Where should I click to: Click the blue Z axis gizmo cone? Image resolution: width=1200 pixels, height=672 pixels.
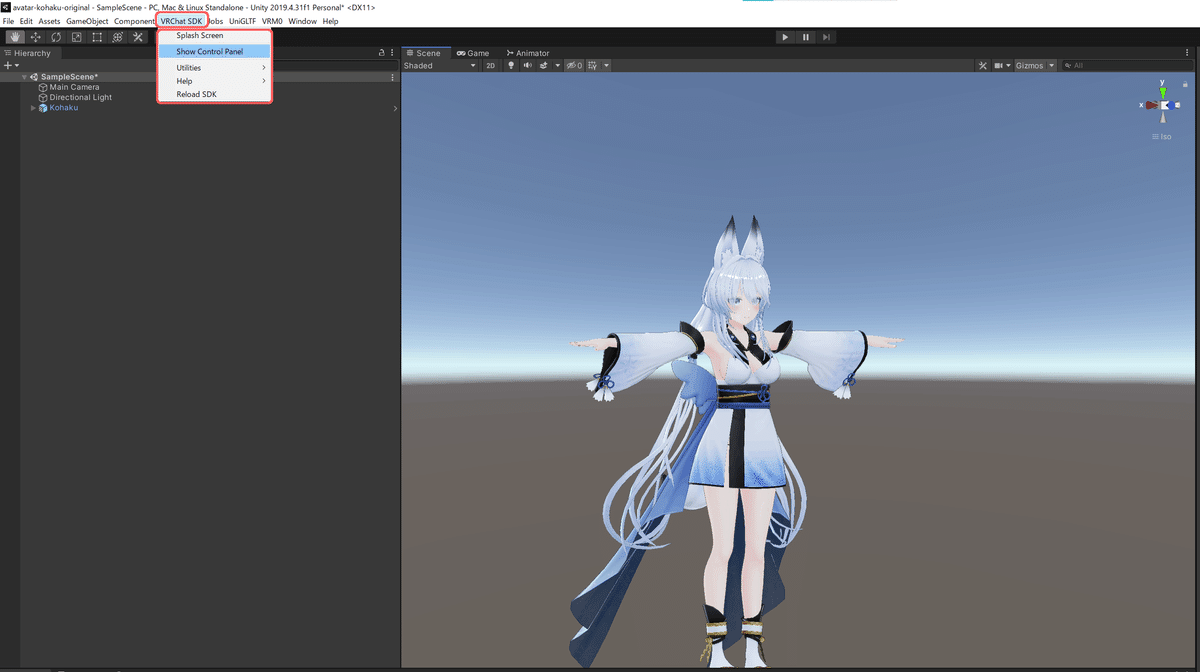pos(1173,105)
